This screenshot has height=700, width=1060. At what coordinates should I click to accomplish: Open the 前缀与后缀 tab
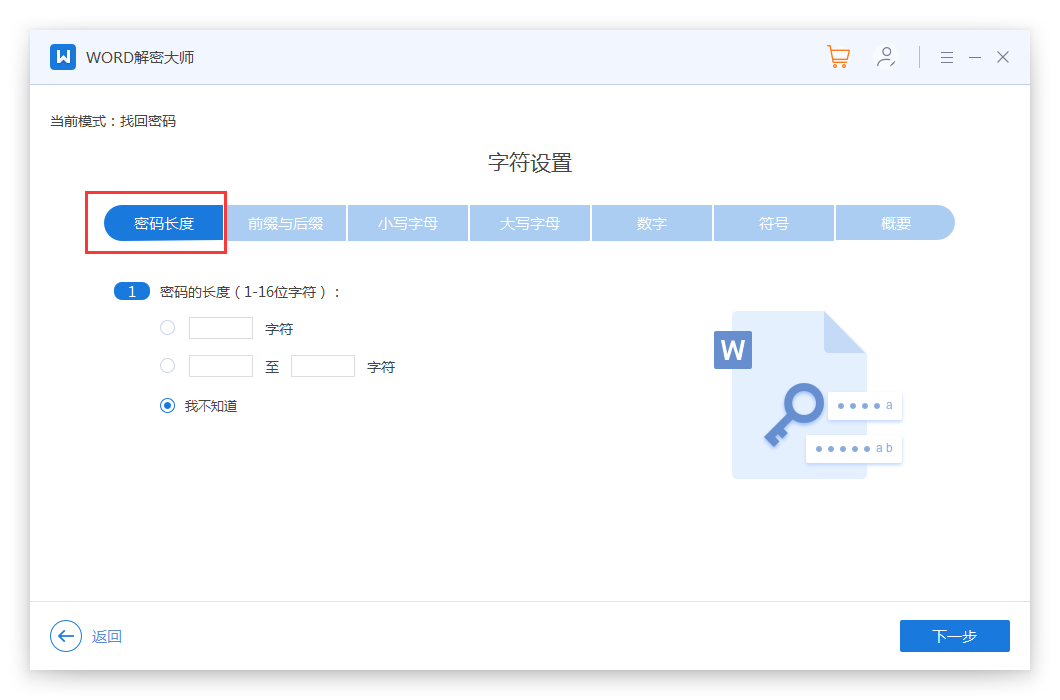pos(286,223)
